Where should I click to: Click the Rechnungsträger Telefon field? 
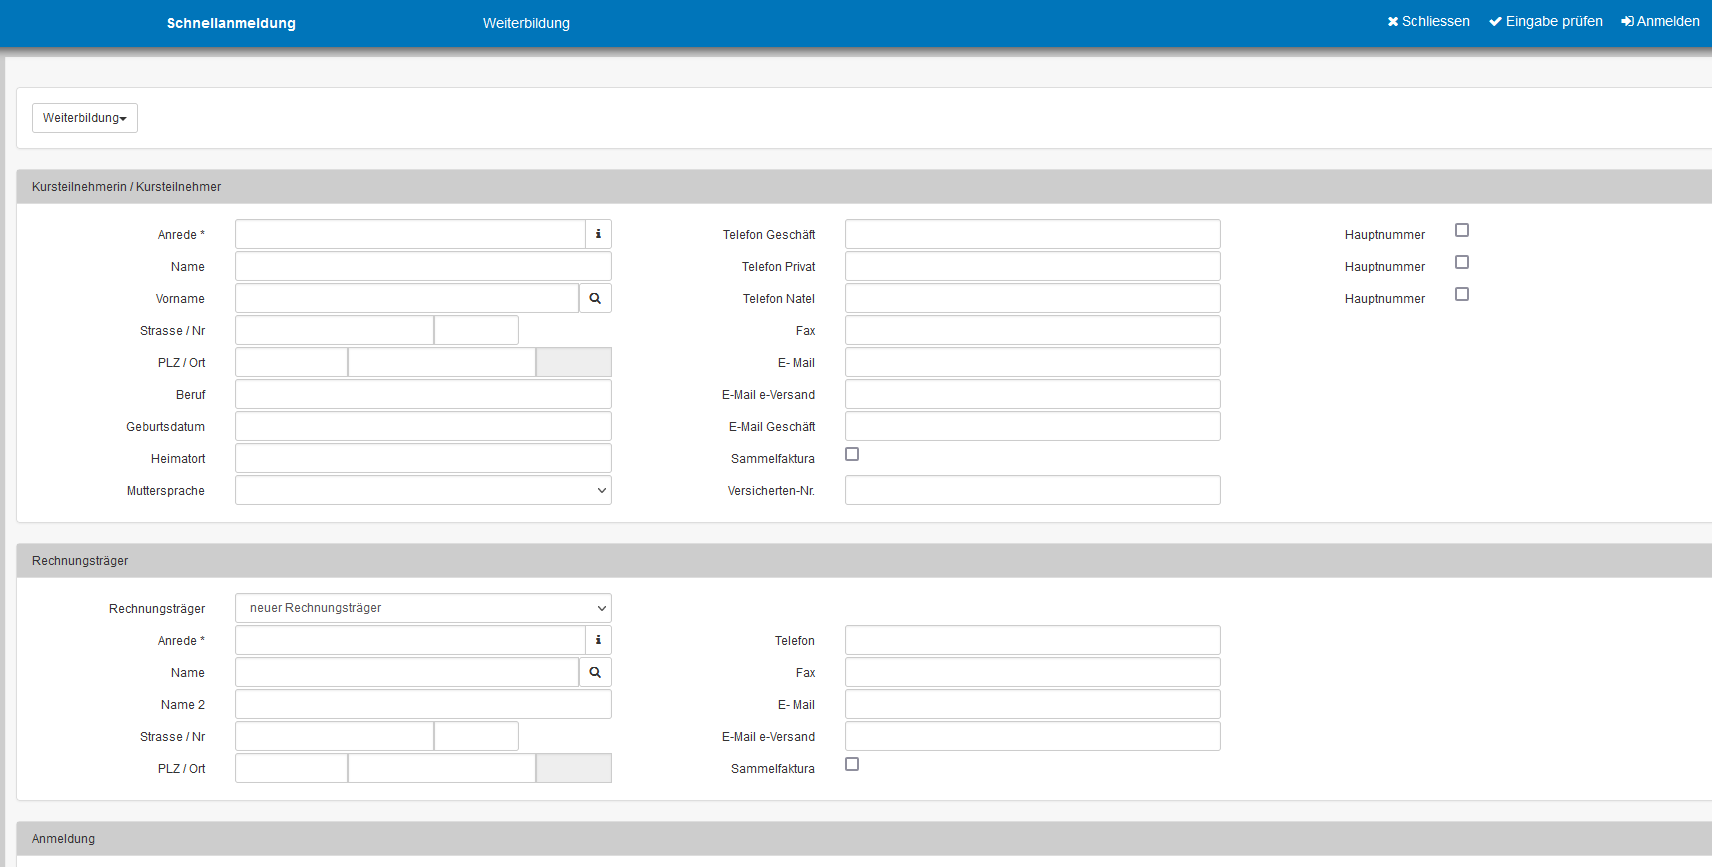[x=1032, y=640]
